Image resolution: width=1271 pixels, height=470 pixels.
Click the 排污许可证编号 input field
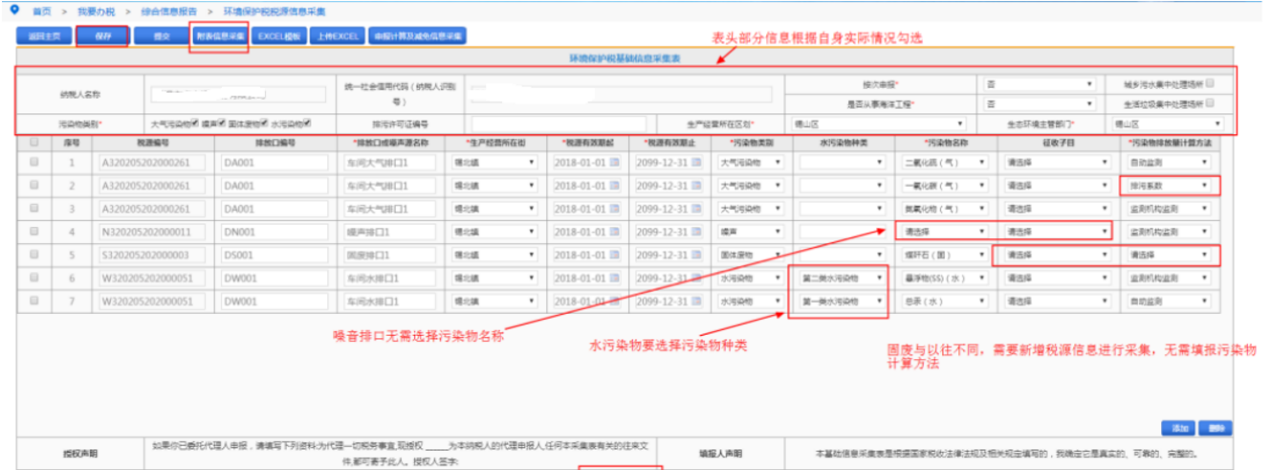(x=552, y=124)
